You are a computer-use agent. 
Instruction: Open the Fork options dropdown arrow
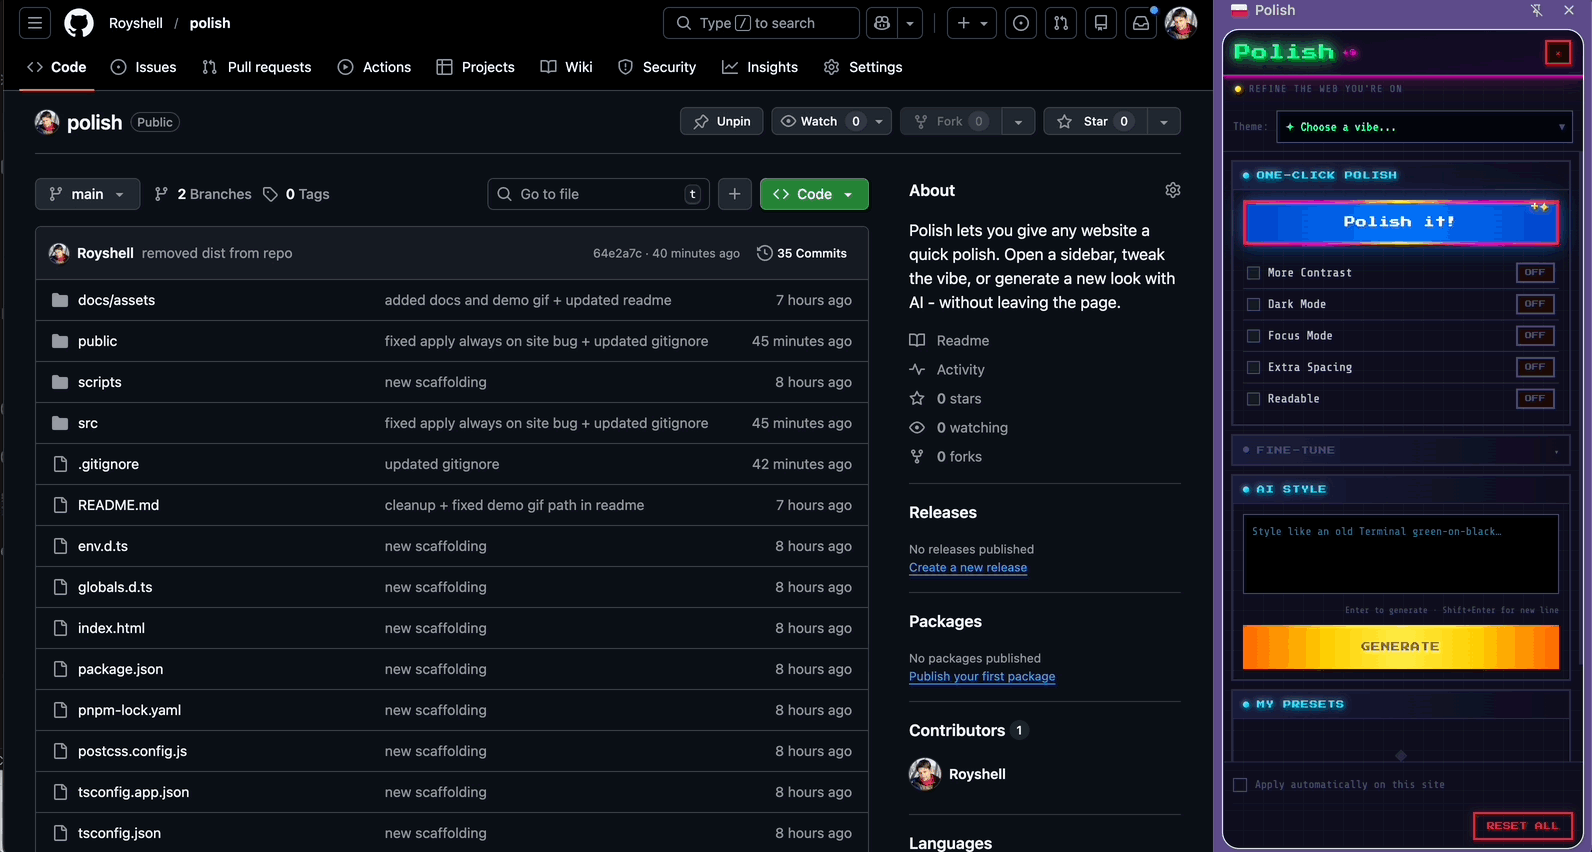(1018, 122)
